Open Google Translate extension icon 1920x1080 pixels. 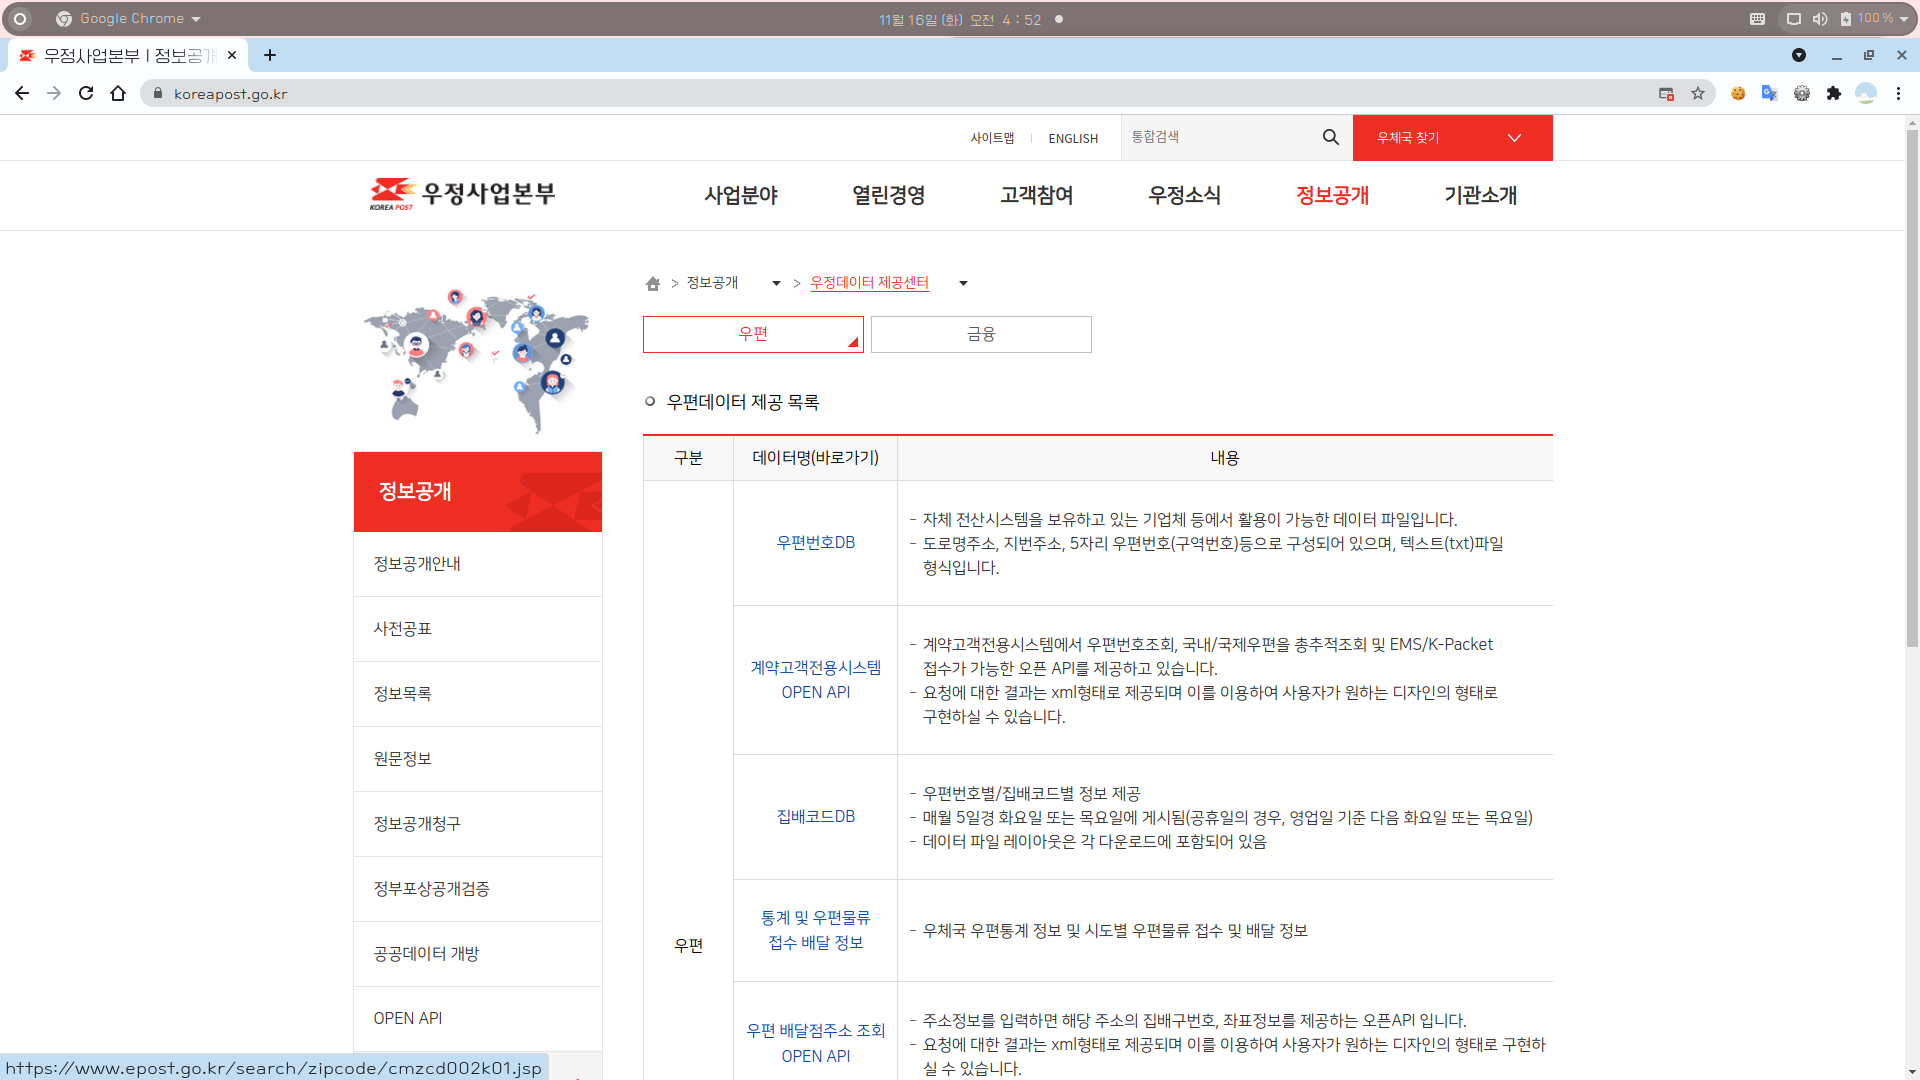point(1769,93)
